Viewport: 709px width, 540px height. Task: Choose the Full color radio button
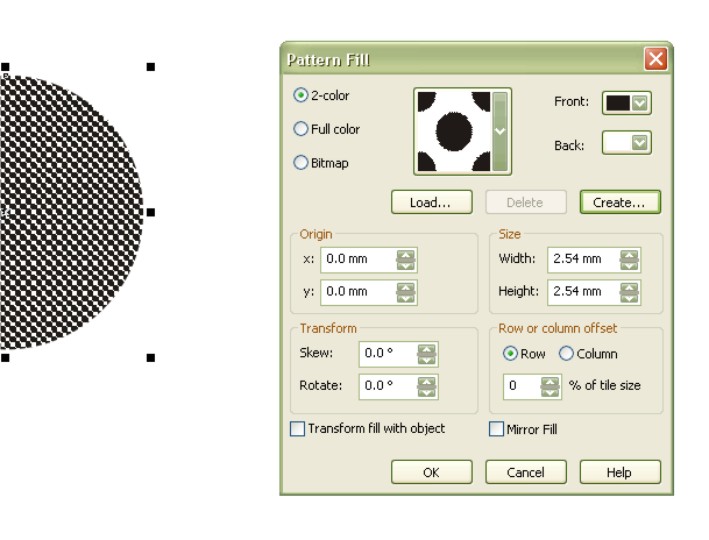300,129
